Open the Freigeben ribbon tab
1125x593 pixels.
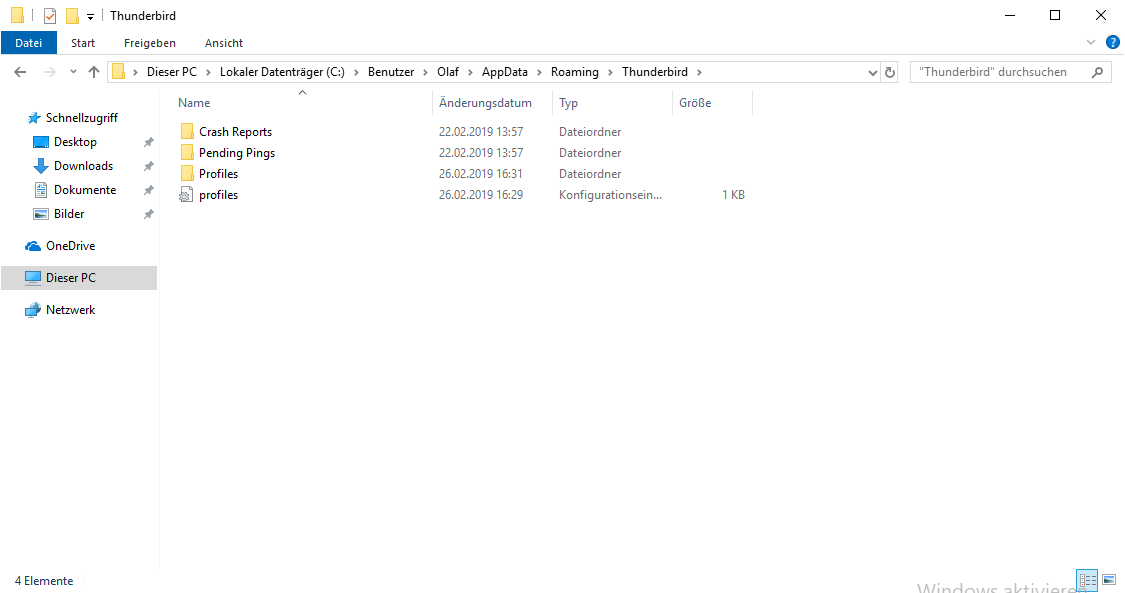pyautogui.click(x=149, y=43)
